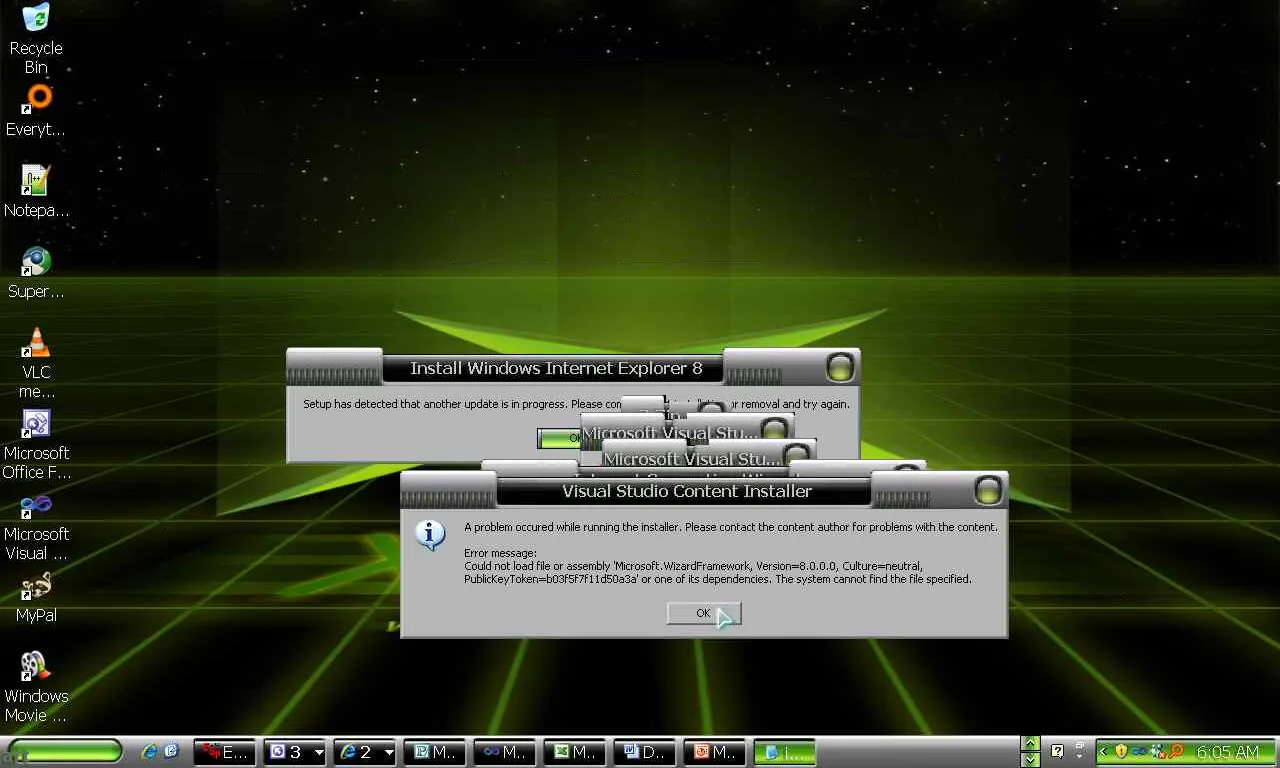
Task: Switch to the Visual Studio infinity taskbar button
Action: click(505, 752)
